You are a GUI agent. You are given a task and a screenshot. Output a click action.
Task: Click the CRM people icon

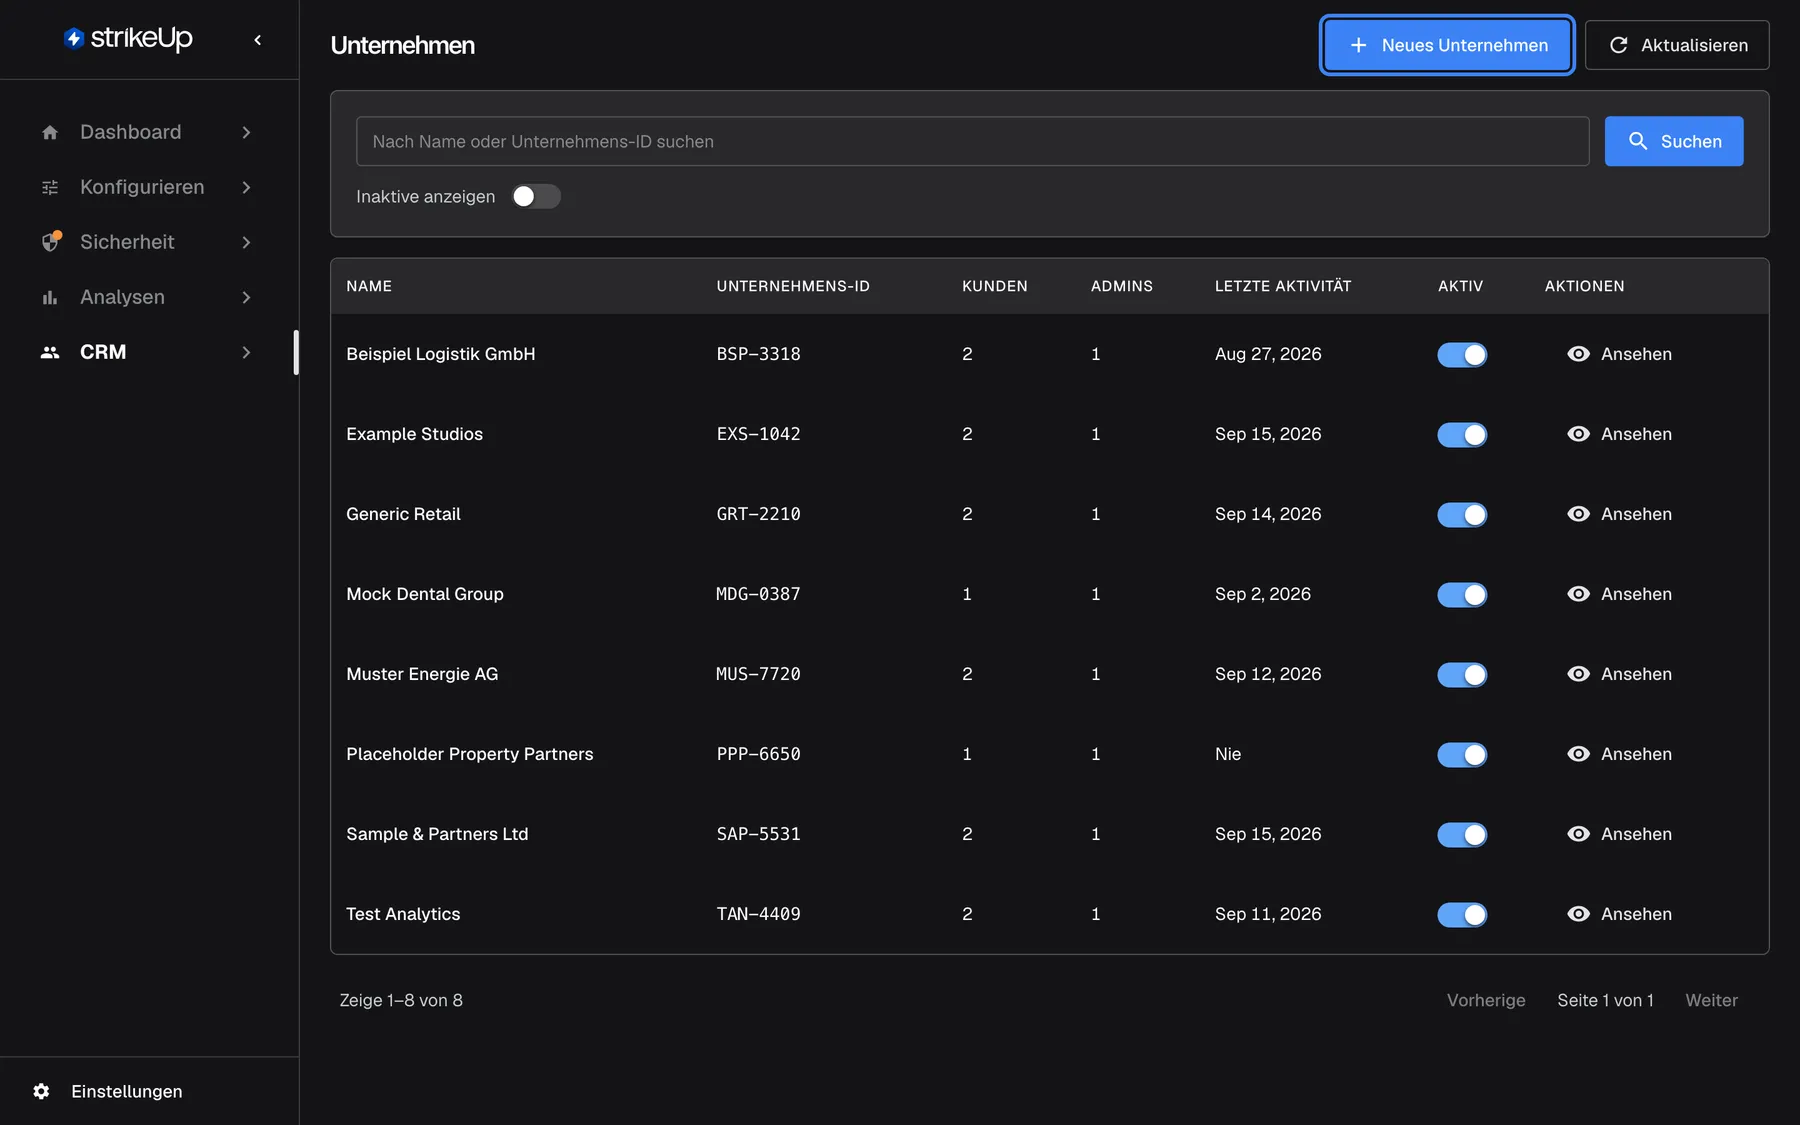[x=50, y=352]
